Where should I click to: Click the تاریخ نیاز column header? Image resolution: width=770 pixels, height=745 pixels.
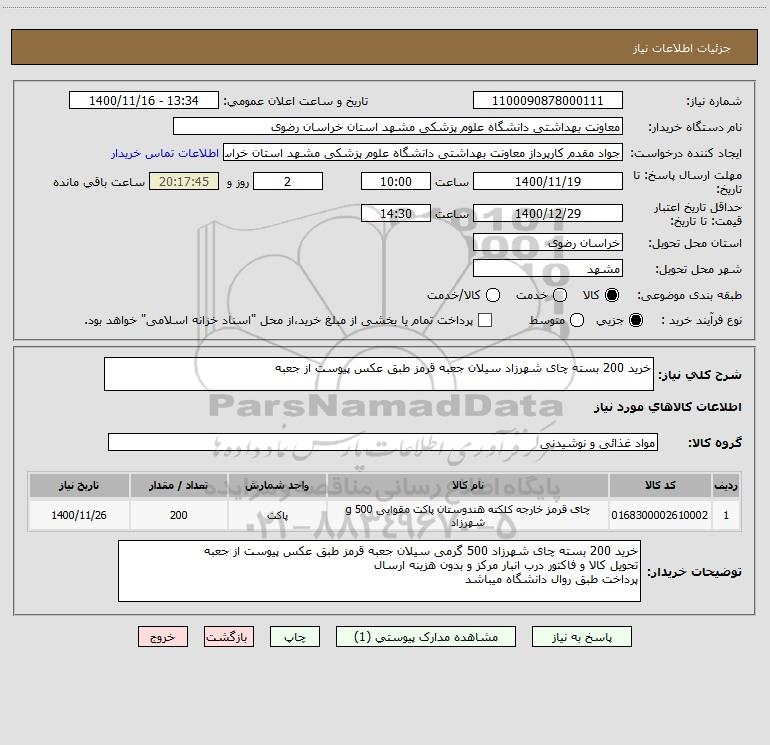(x=79, y=485)
